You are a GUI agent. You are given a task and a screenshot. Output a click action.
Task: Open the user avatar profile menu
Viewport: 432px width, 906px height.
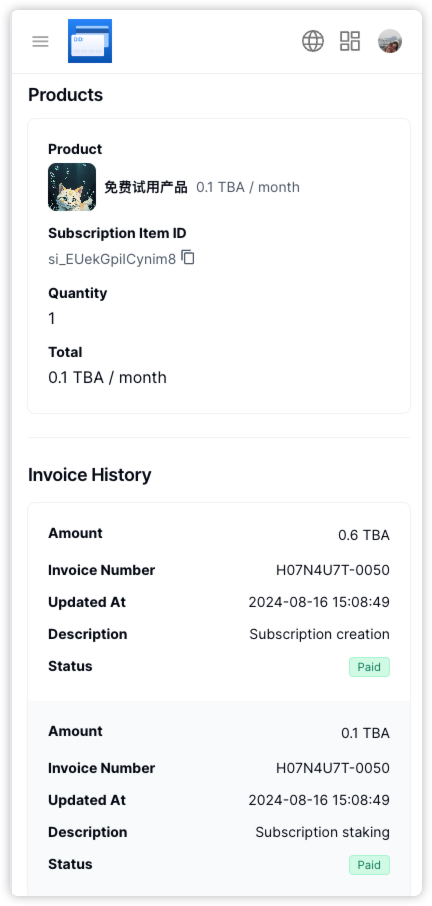pyautogui.click(x=390, y=41)
